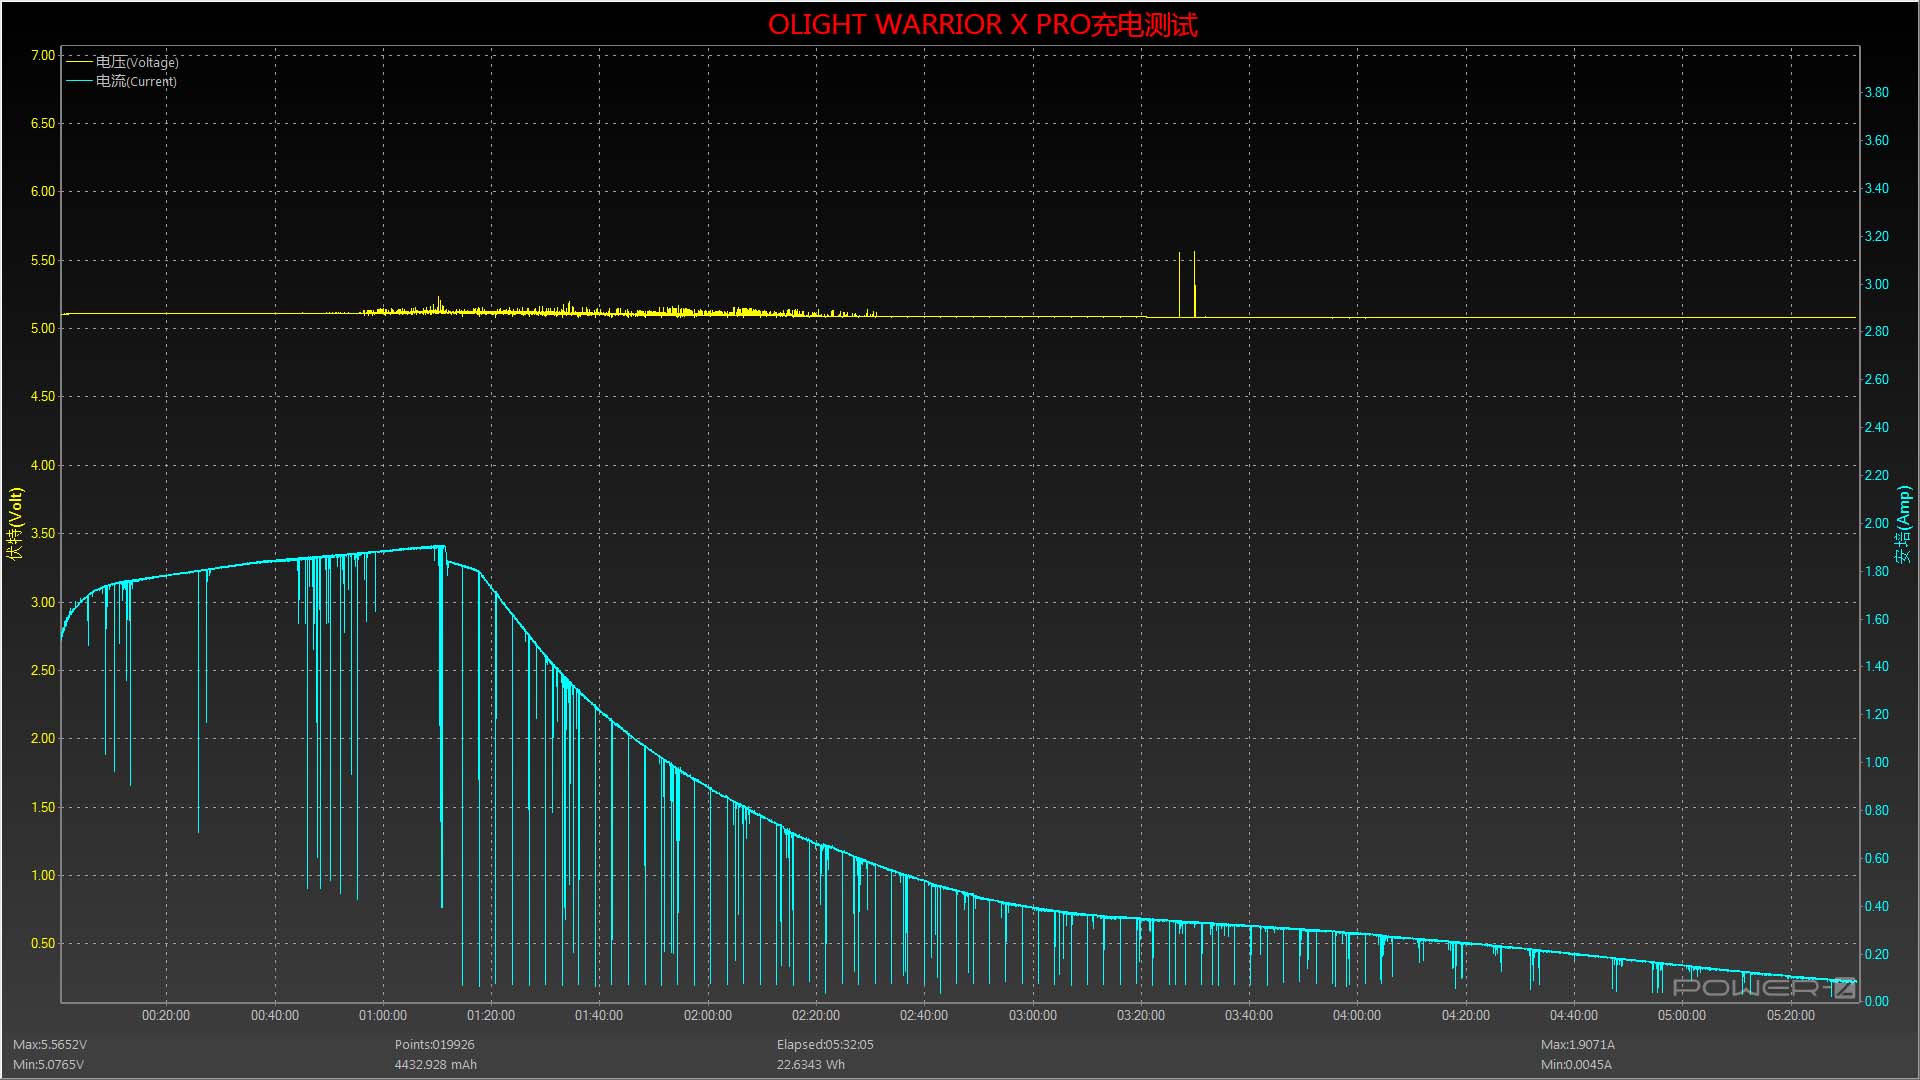Click the 01:00:00 time axis marker
Image resolution: width=1920 pixels, height=1080 pixels.
382,1015
